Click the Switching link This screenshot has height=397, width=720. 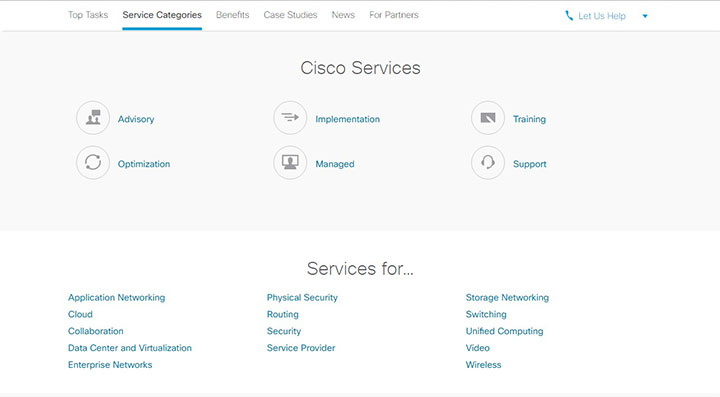(x=486, y=314)
